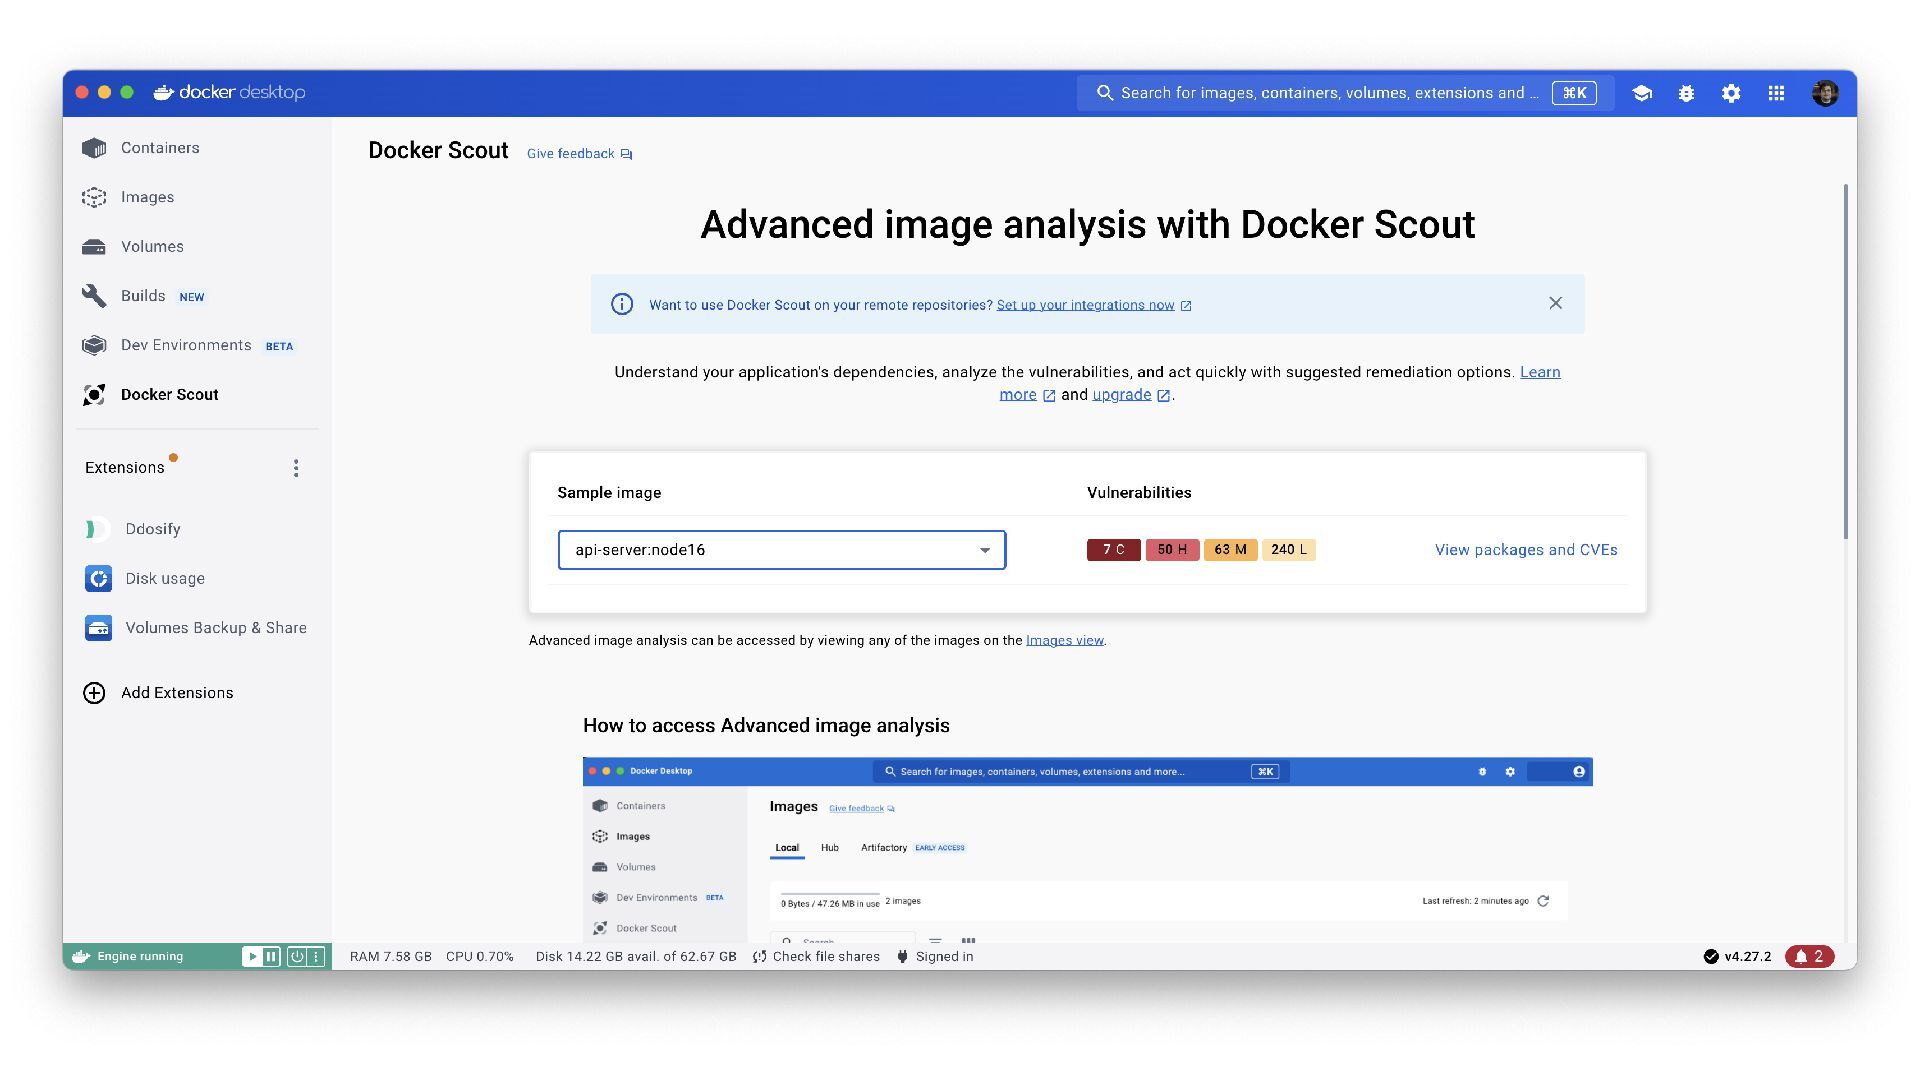Open the user profile avatar
The height and width of the screenshot is (1080, 1920).
click(x=1825, y=93)
